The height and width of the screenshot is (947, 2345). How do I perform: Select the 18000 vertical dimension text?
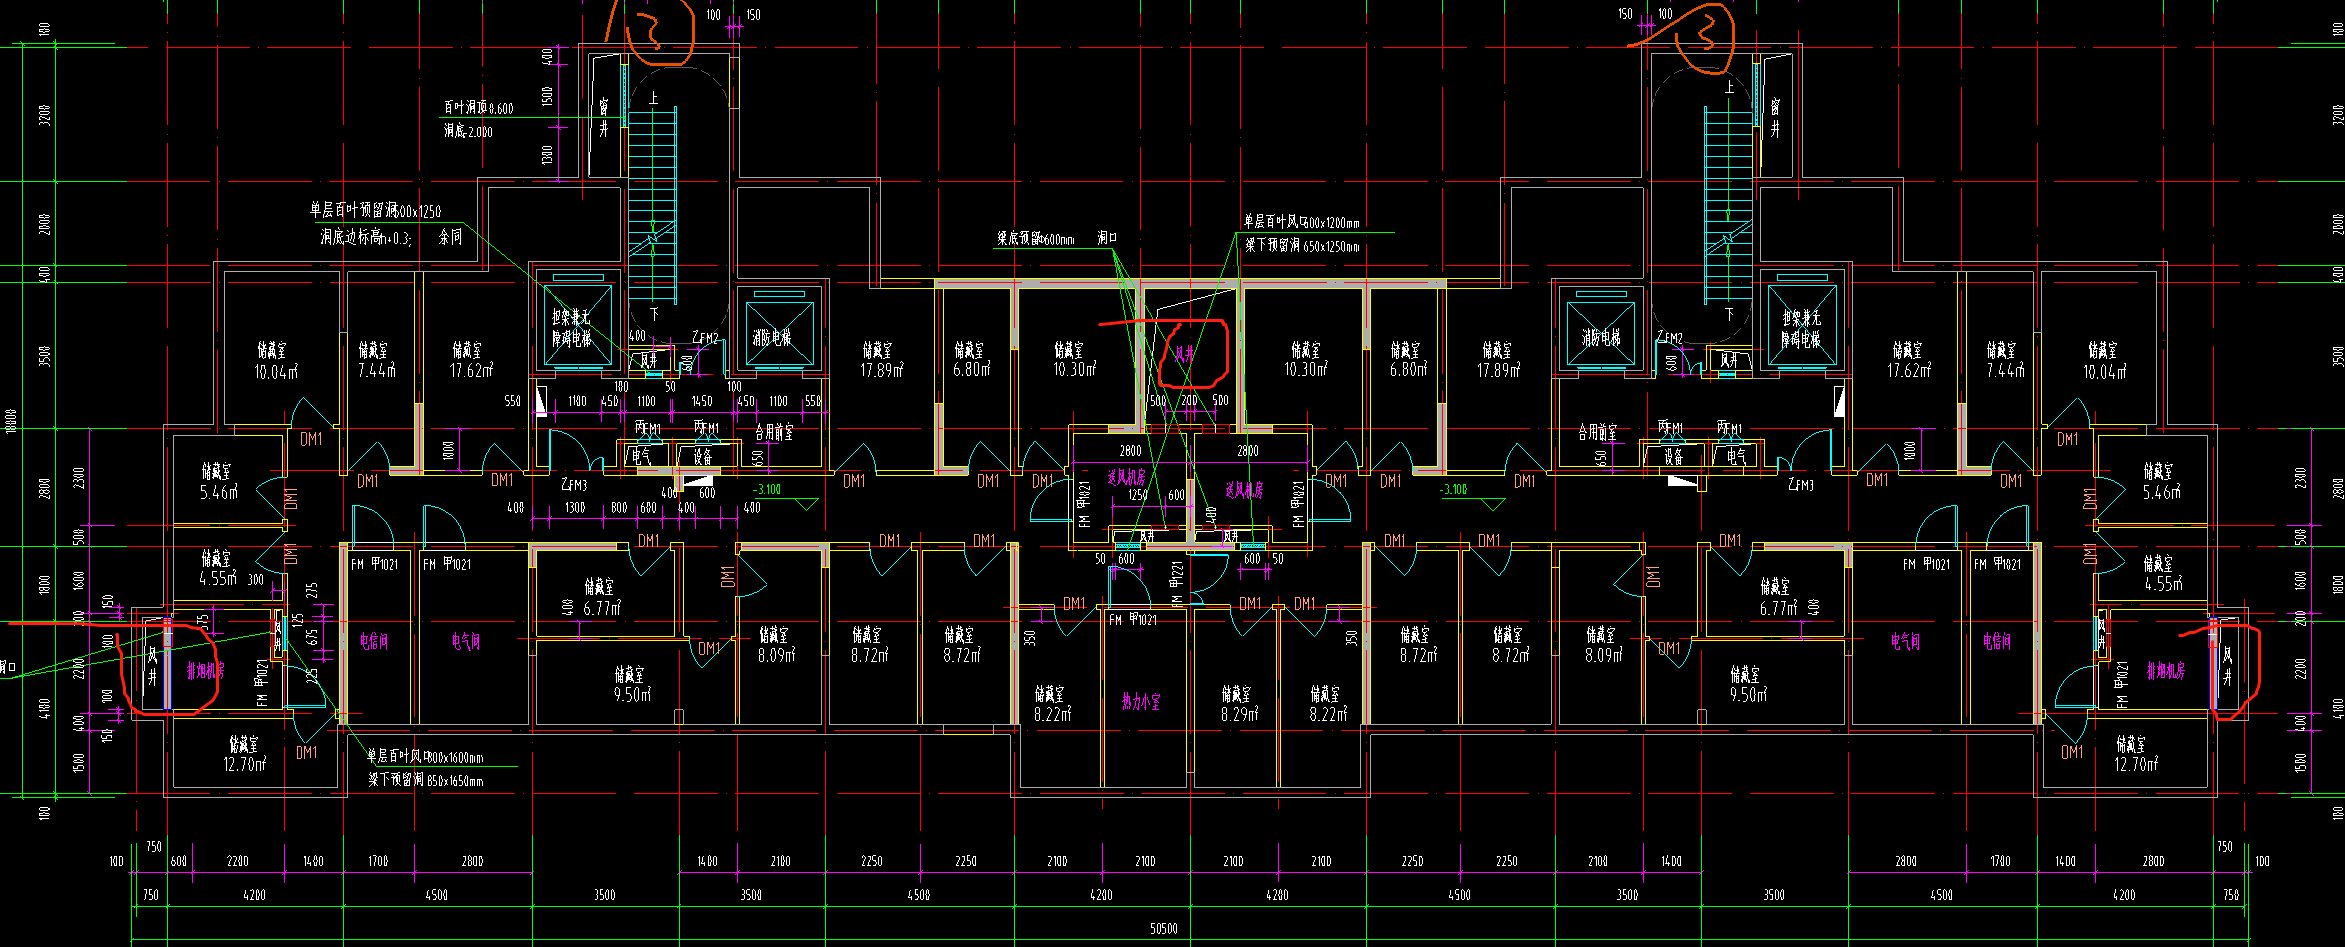[12, 421]
